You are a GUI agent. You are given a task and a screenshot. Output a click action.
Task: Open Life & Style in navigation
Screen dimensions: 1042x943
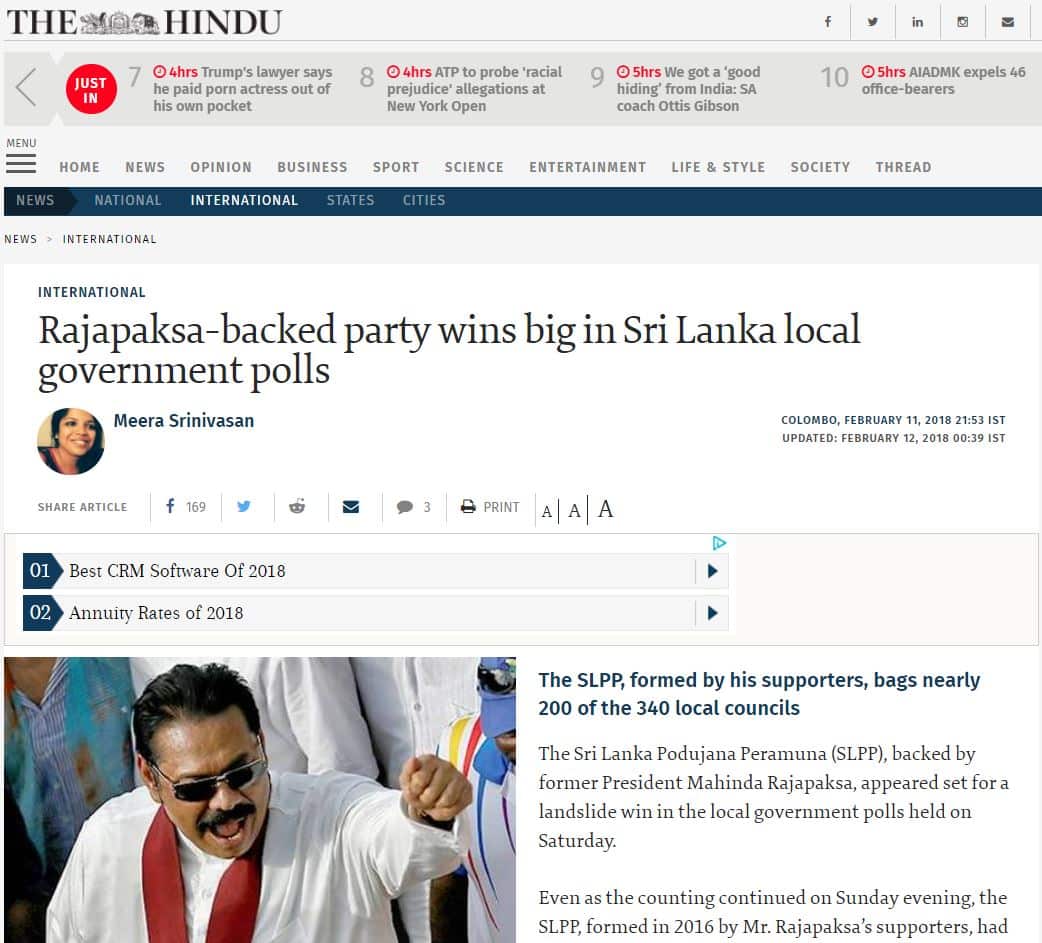718,167
